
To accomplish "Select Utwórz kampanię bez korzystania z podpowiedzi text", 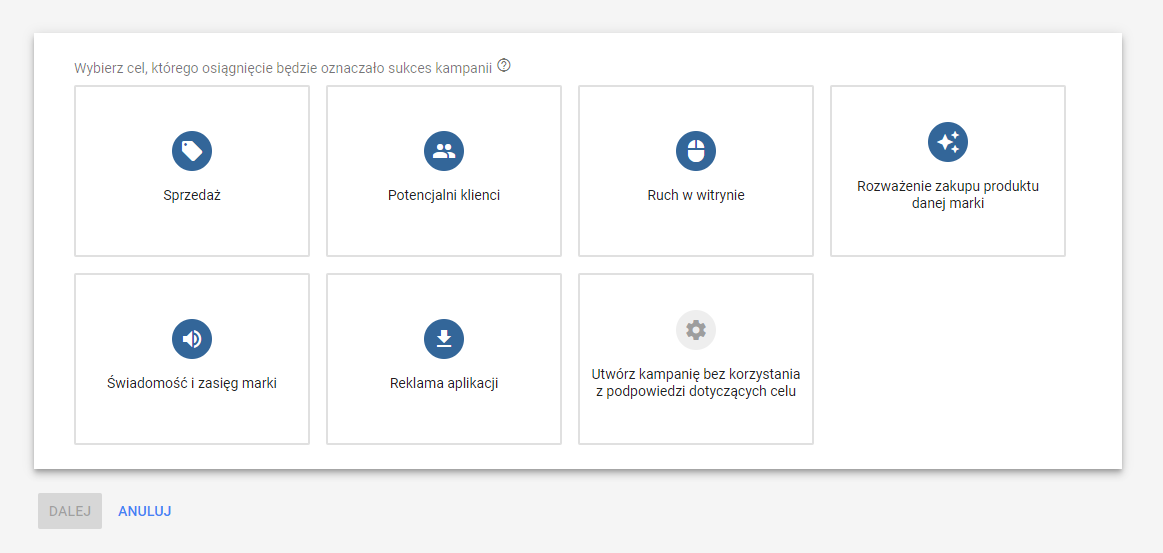I will pyautogui.click(x=696, y=383).
